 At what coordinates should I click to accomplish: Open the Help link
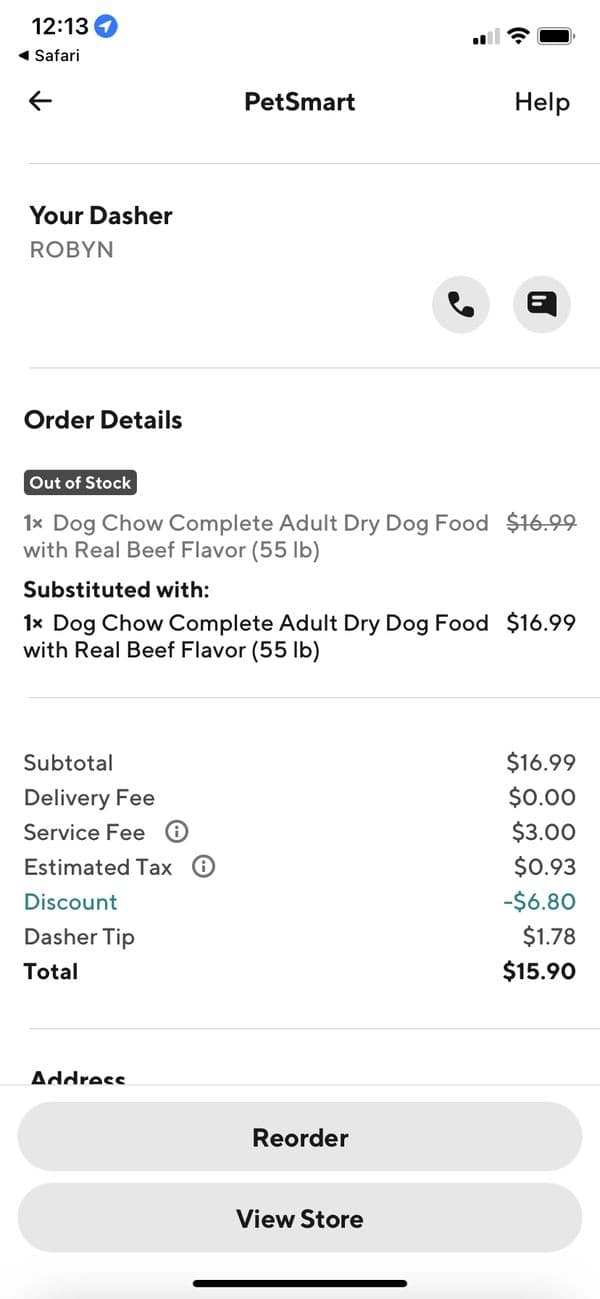(542, 102)
